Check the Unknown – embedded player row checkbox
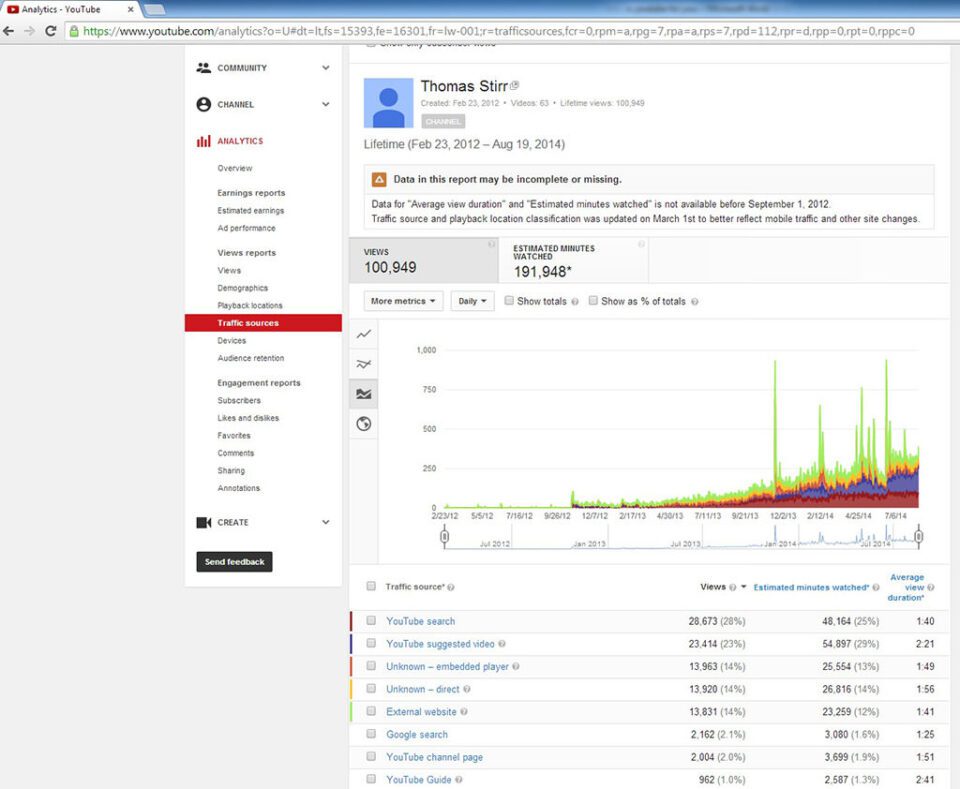This screenshot has width=960, height=789. coord(371,666)
